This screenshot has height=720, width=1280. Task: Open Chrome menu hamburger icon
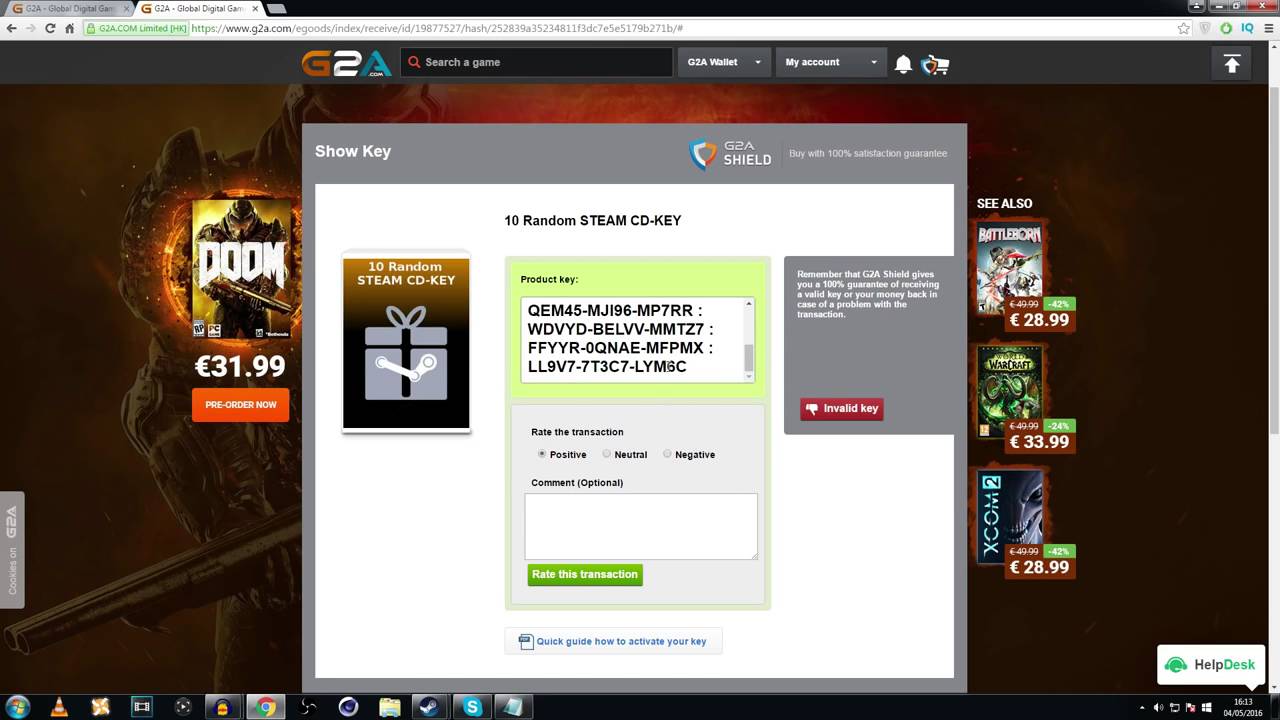[x=1268, y=29]
